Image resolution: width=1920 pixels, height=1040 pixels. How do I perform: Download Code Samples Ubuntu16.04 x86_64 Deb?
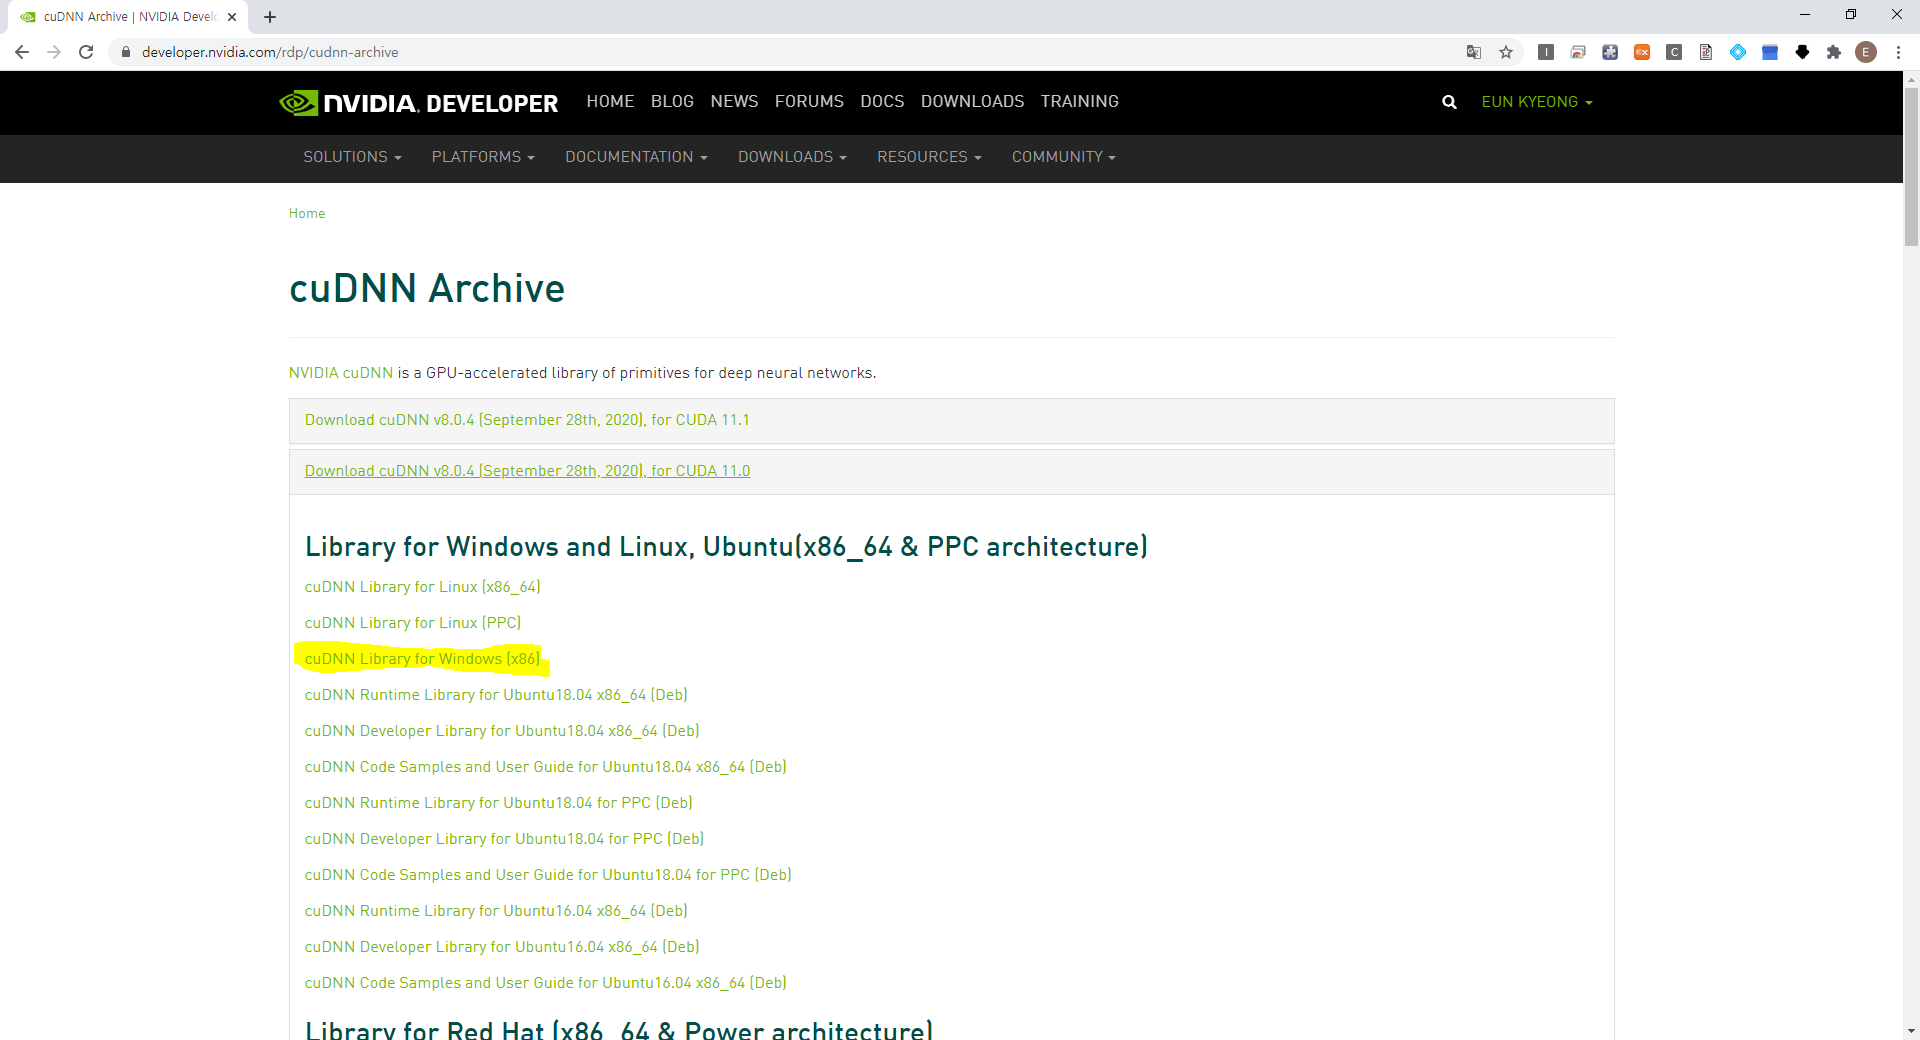pos(546,983)
